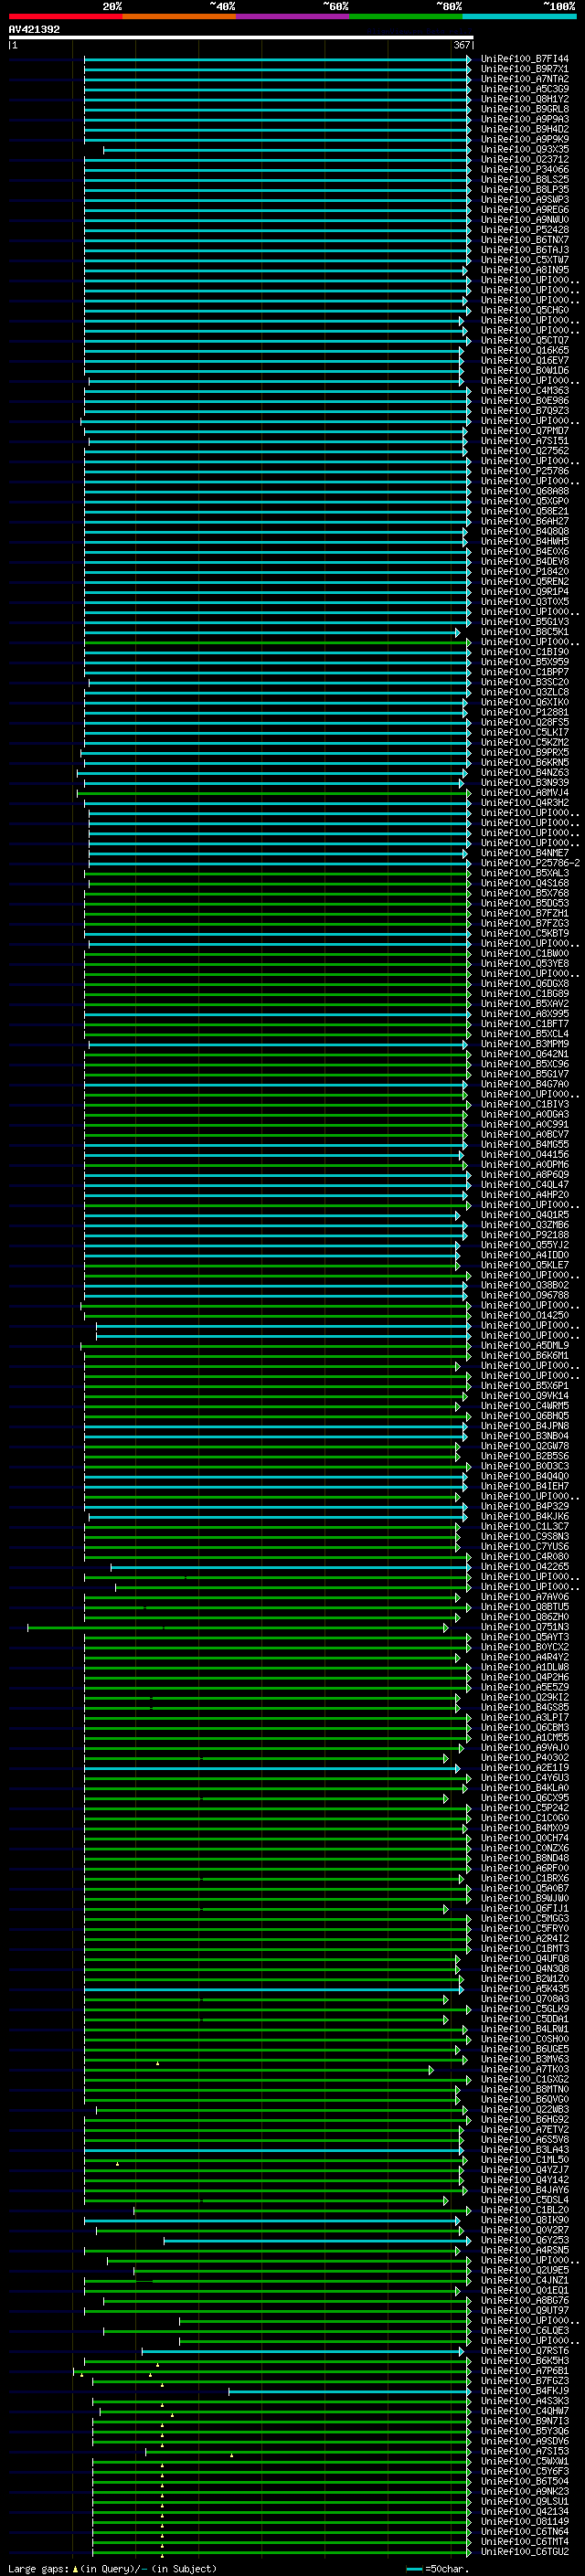The width and height of the screenshot is (585, 2576).
Task: Select the label UniRef100_Q6Y253
Action: [525, 2240]
